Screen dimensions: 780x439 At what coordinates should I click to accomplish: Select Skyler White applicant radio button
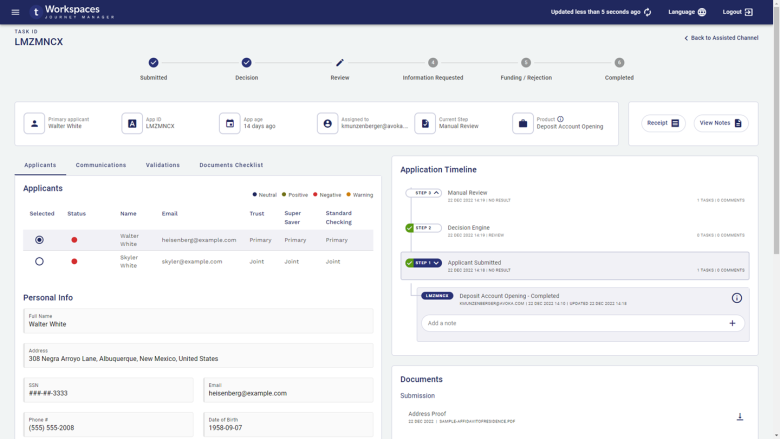point(39,261)
